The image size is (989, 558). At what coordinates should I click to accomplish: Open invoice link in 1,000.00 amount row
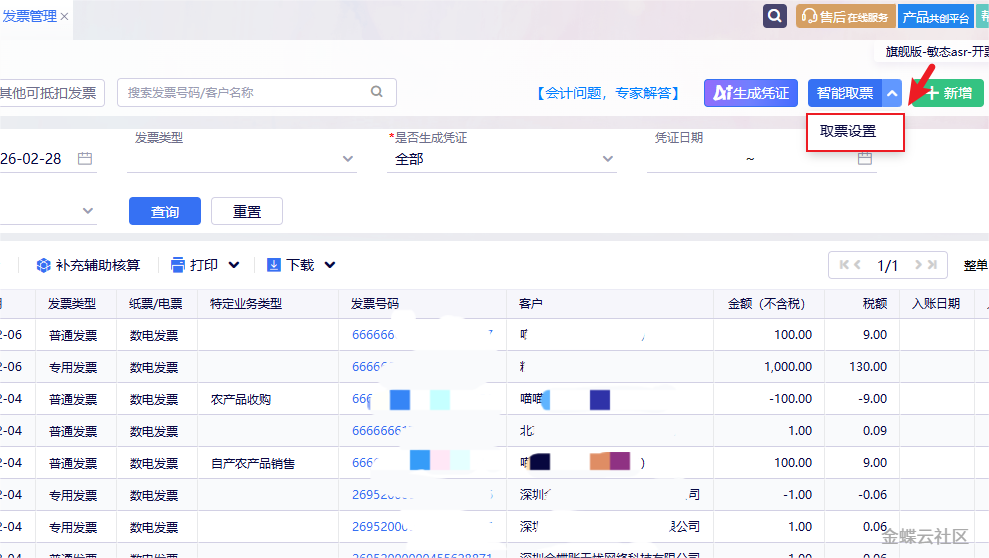pyautogui.click(x=372, y=367)
